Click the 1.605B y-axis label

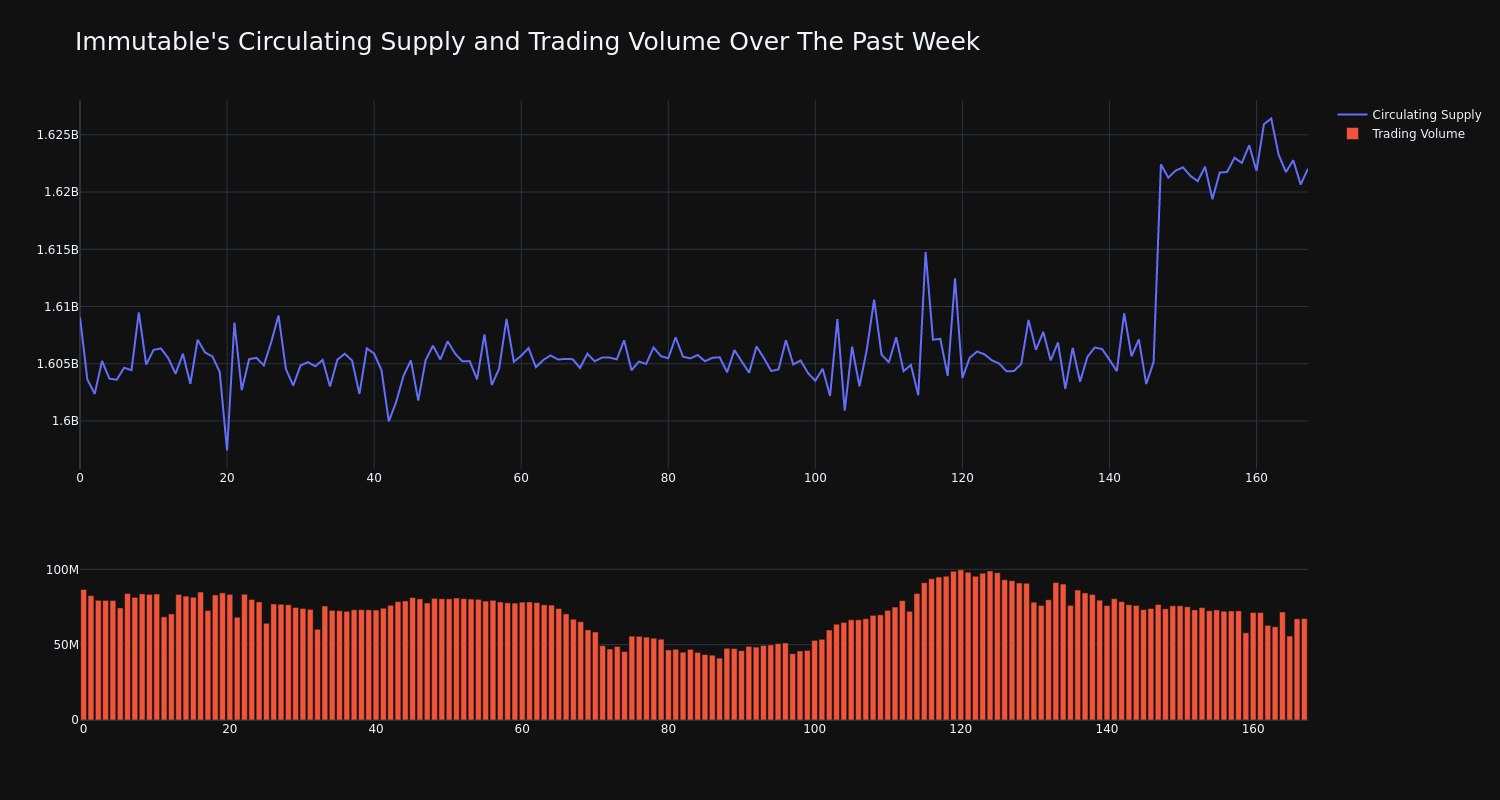pyautogui.click(x=57, y=364)
